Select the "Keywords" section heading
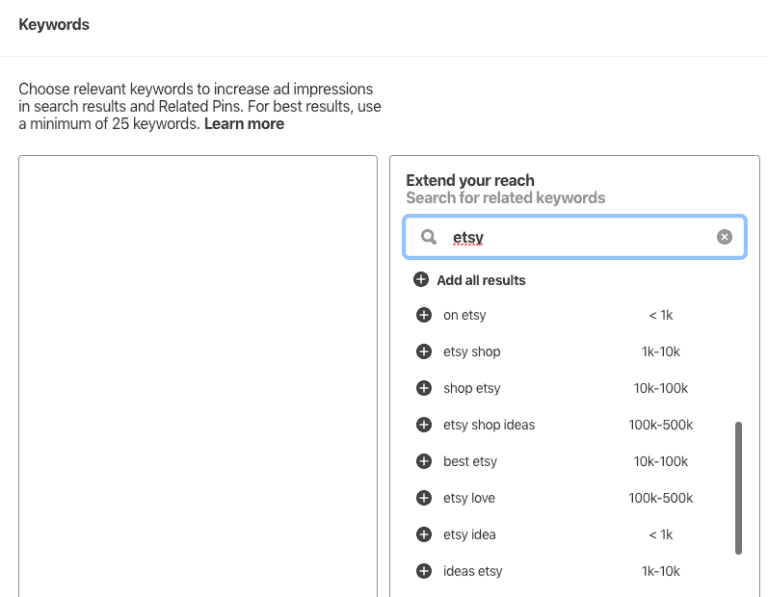The width and height of the screenshot is (768, 597). (x=54, y=25)
